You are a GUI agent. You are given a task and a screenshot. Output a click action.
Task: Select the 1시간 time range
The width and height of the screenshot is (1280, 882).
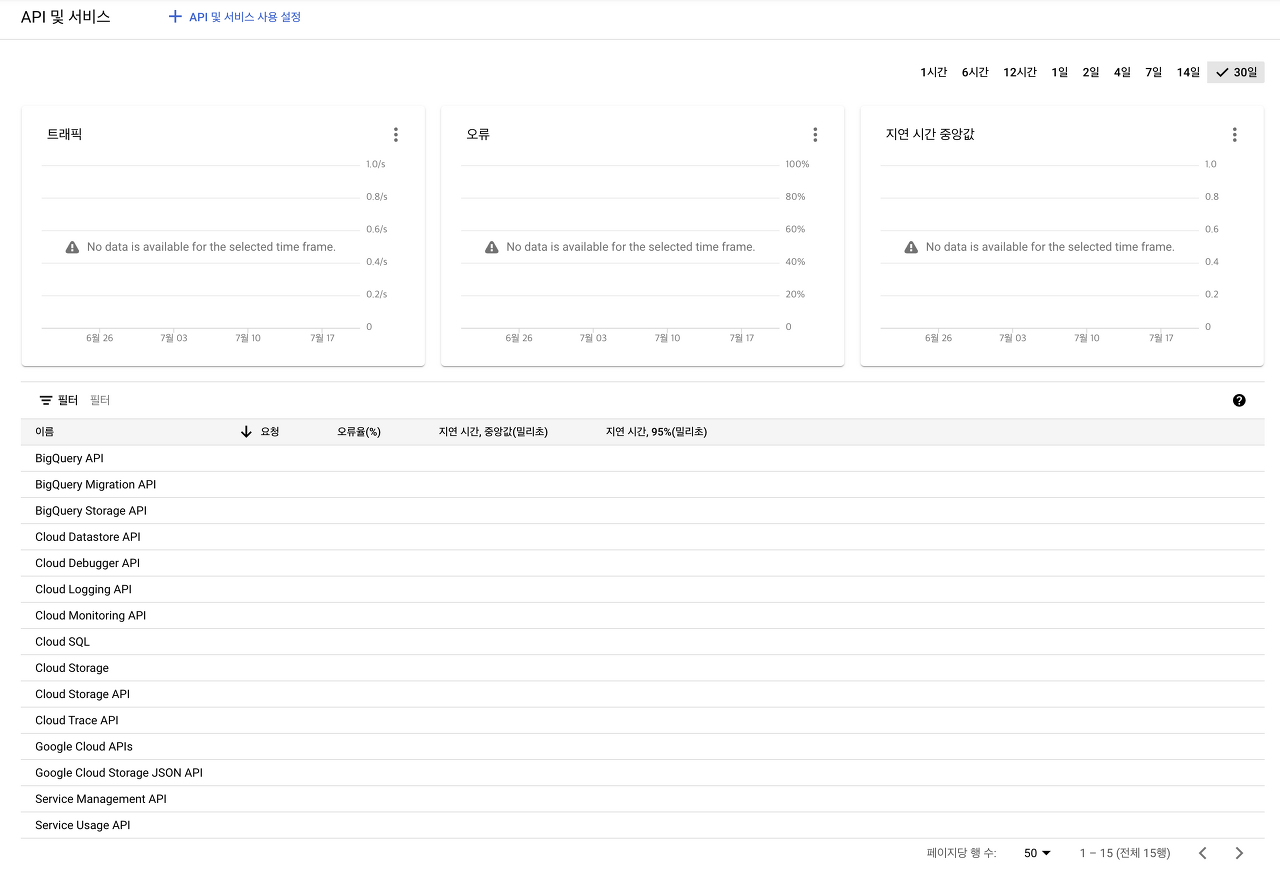point(933,72)
